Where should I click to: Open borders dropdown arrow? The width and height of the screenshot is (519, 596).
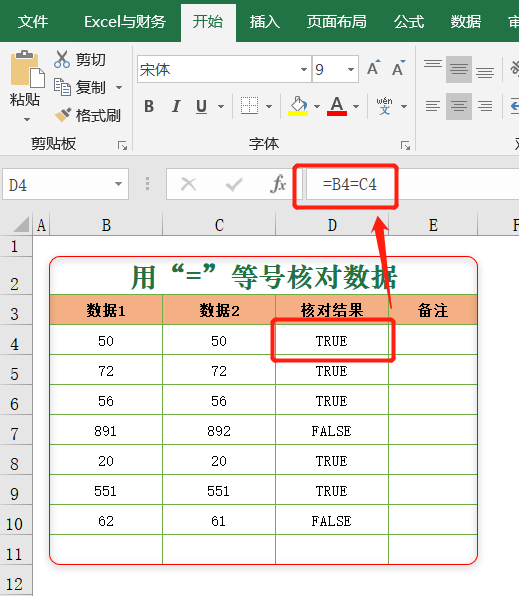(269, 106)
